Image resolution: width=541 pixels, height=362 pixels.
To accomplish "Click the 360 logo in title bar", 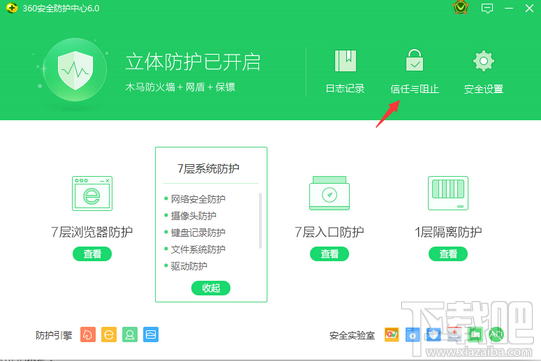I will (12, 8).
